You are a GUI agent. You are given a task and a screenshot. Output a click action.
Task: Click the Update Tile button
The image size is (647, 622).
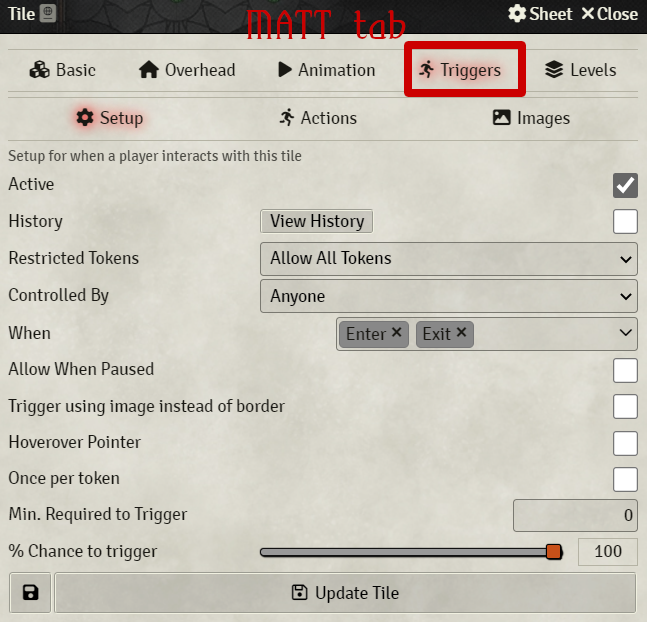coord(345,593)
